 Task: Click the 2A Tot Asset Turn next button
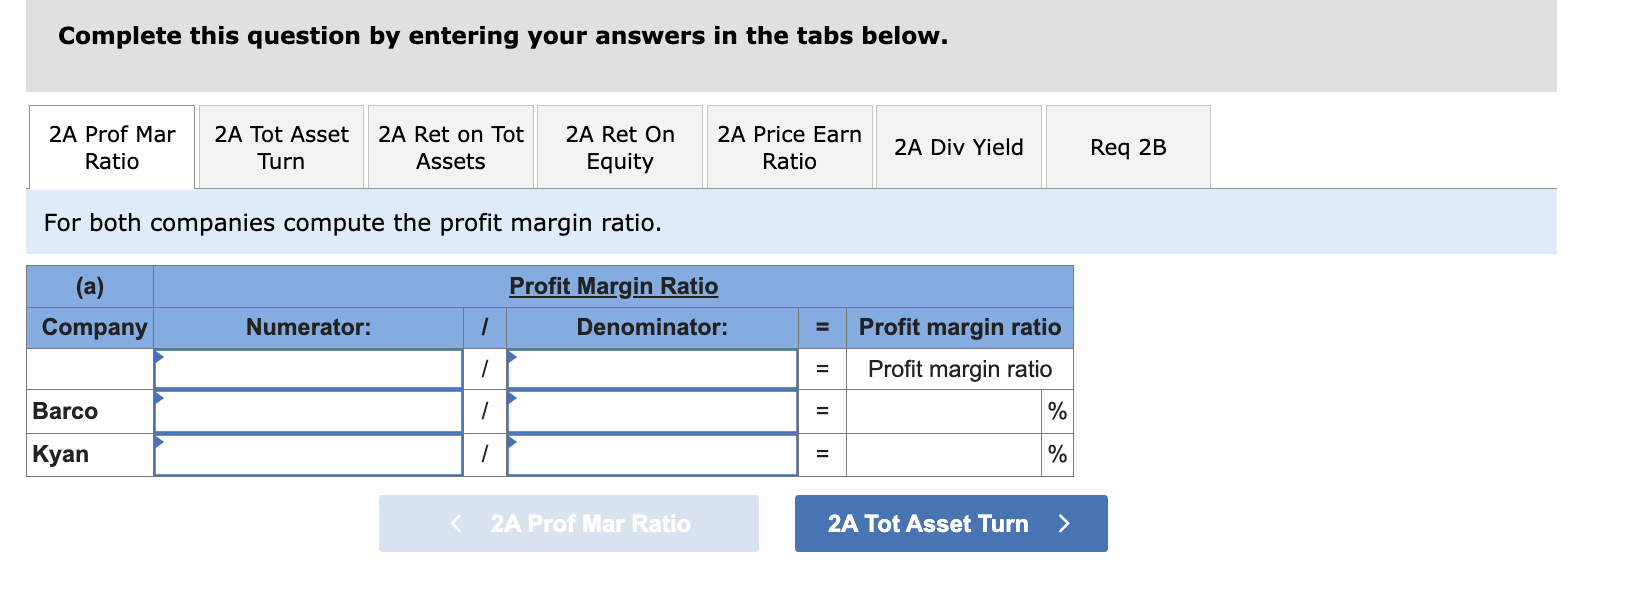pyautogui.click(x=950, y=523)
